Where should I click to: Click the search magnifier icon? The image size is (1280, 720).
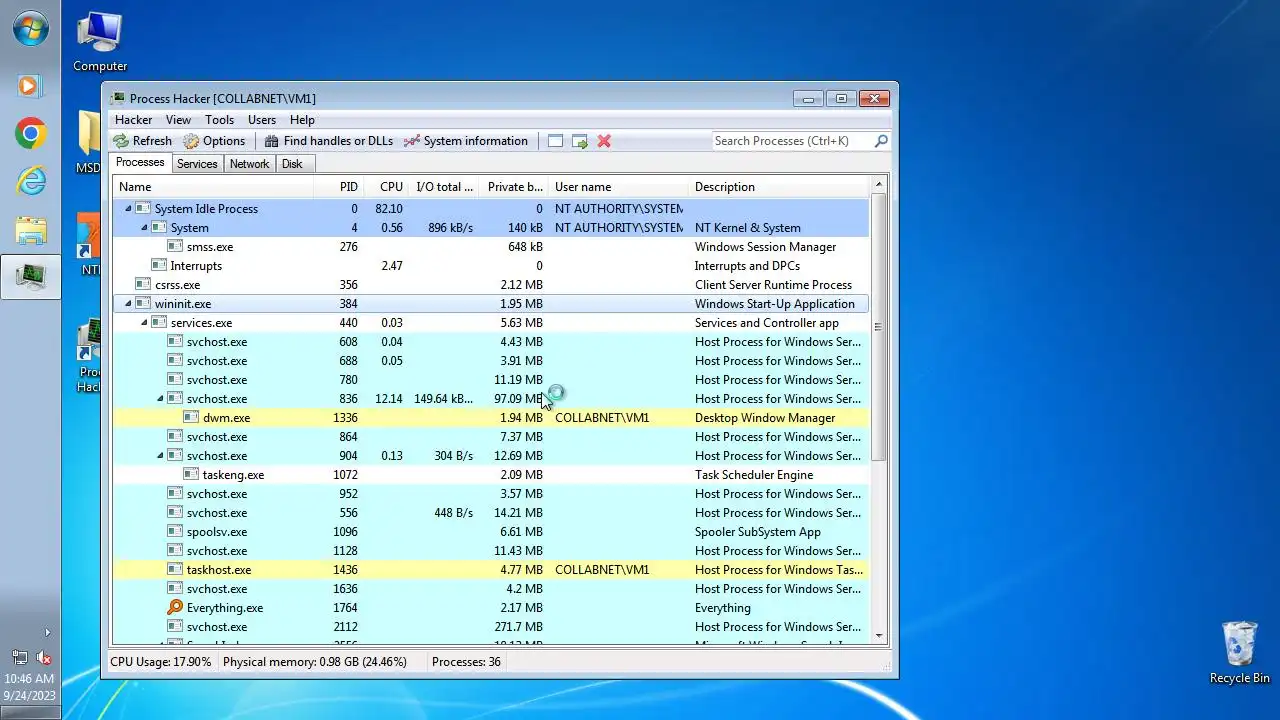881,141
